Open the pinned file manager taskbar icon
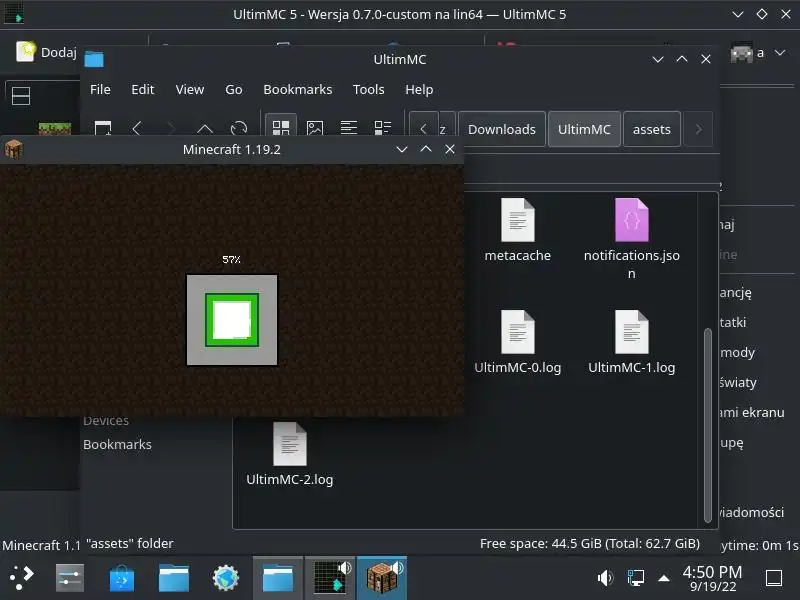Viewport: 800px width, 600px height. click(x=174, y=578)
